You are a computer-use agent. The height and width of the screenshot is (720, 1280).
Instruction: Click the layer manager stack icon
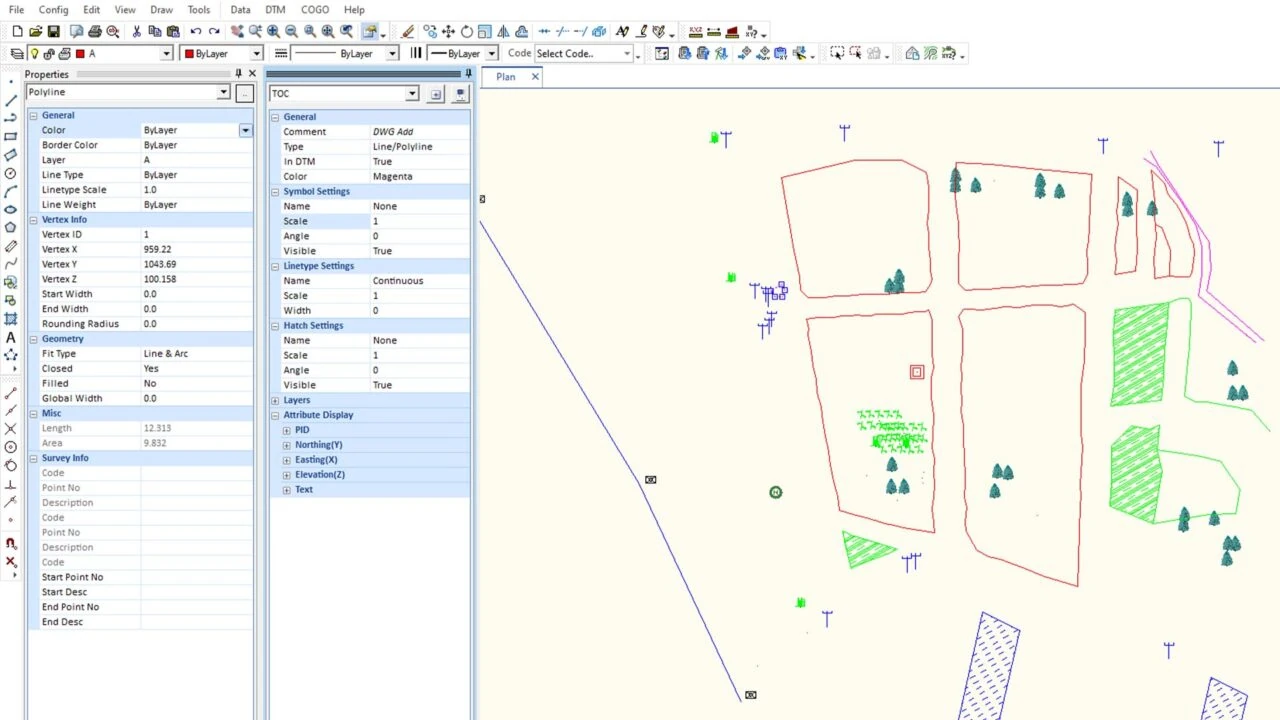point(17,53)
